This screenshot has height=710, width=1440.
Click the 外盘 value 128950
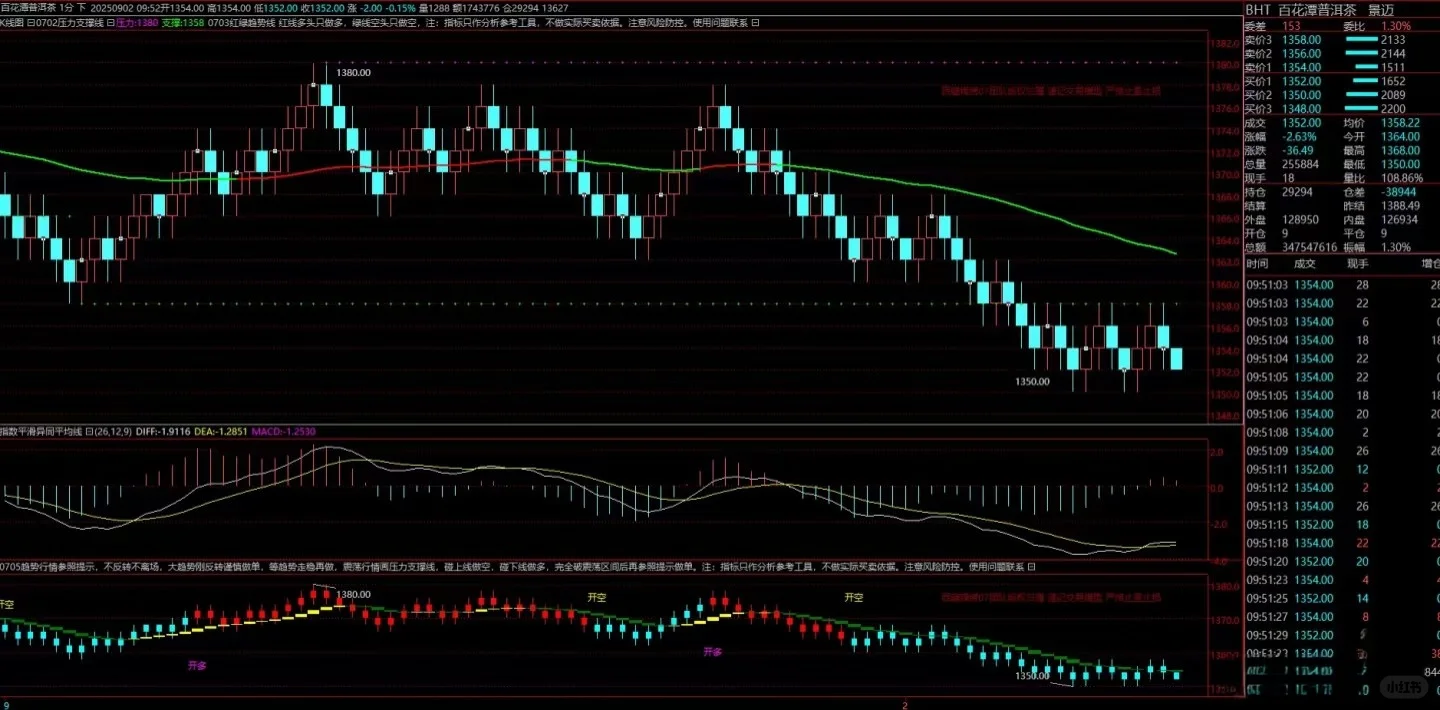(x=1301, y=220)
